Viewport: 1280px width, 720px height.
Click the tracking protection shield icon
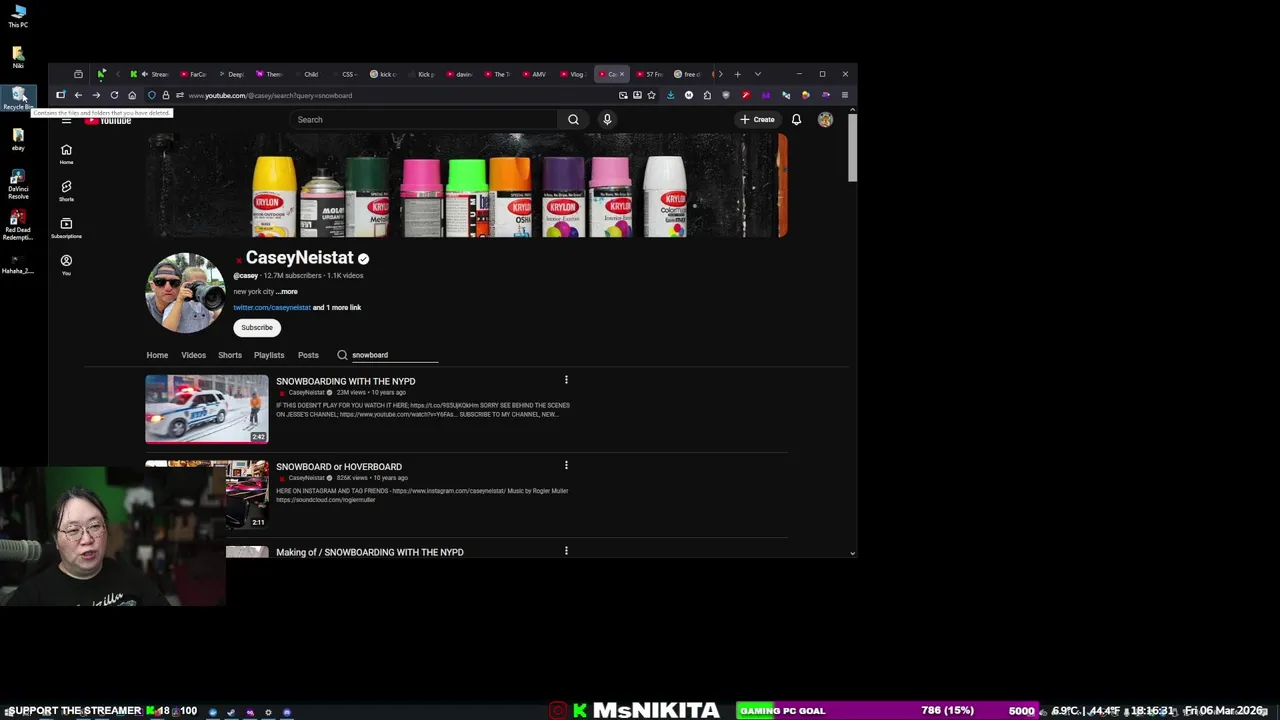point(151,95)
